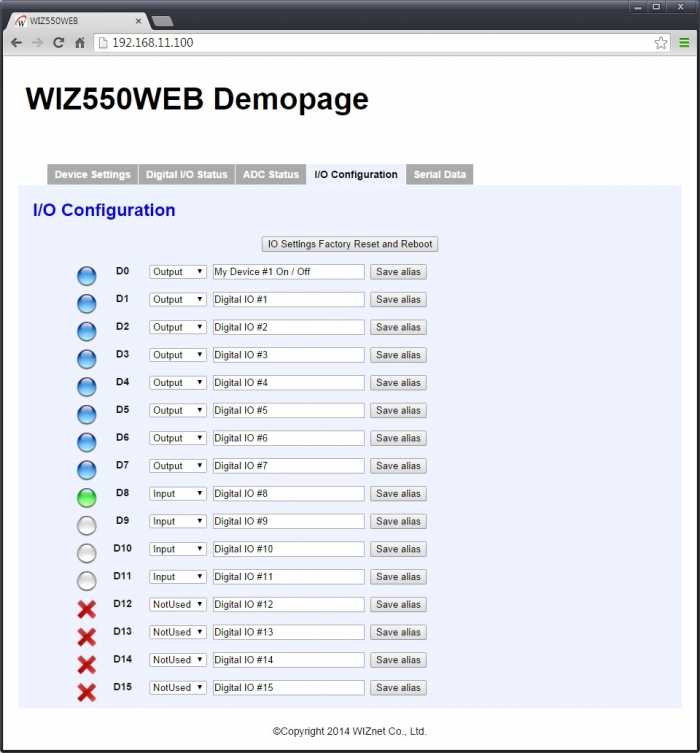Click the red X for D14
The height and width of the screenshot is (753, 700).
86,665
